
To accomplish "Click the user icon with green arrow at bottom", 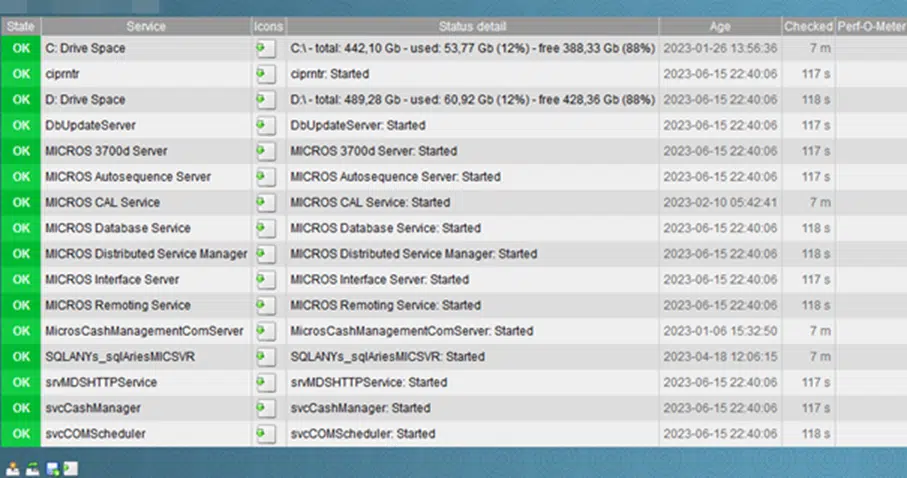I will click(x=32, y=467).
